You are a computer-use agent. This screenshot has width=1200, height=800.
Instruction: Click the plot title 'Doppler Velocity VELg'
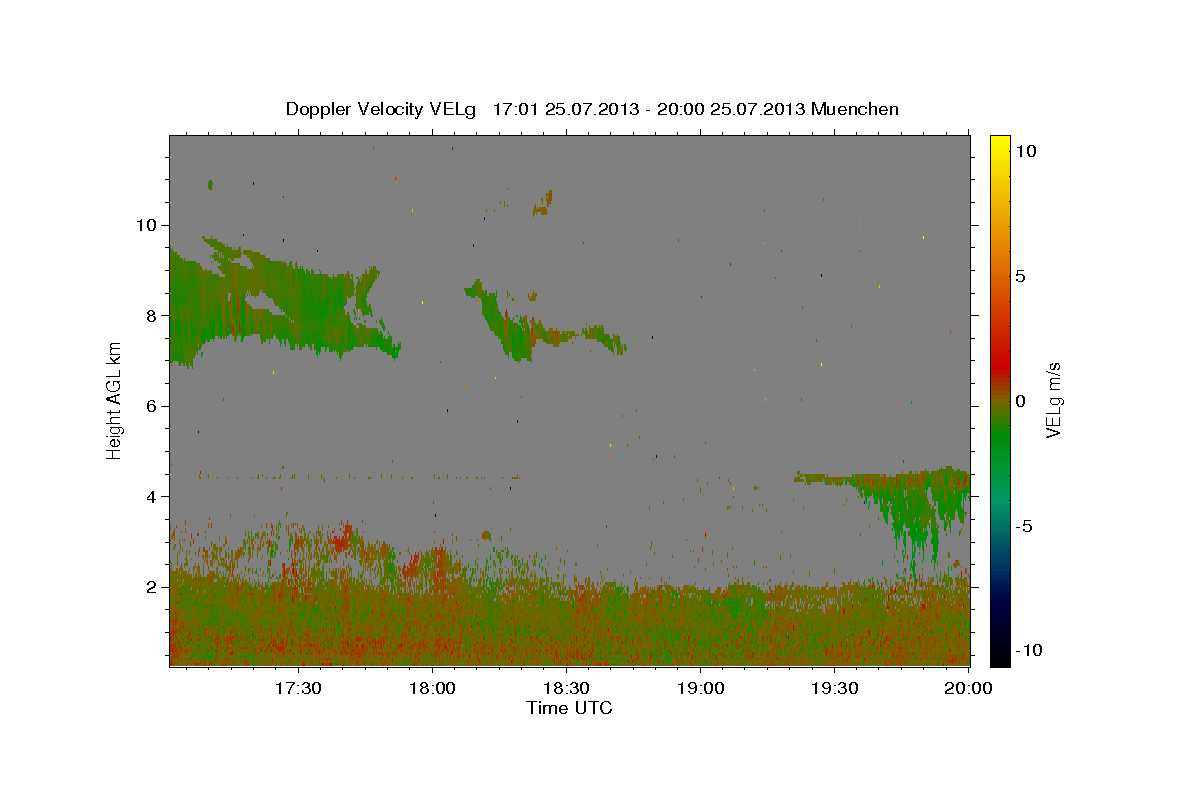[380, 109]
